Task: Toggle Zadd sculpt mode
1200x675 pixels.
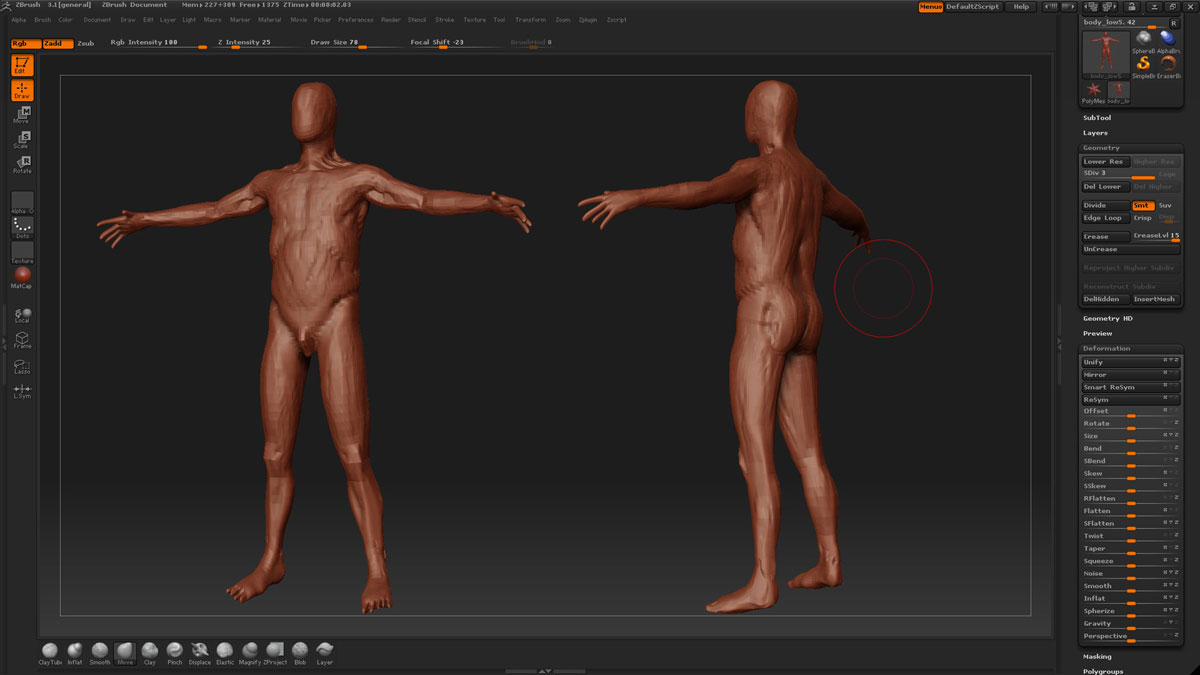Action: [x=57, y=43]
